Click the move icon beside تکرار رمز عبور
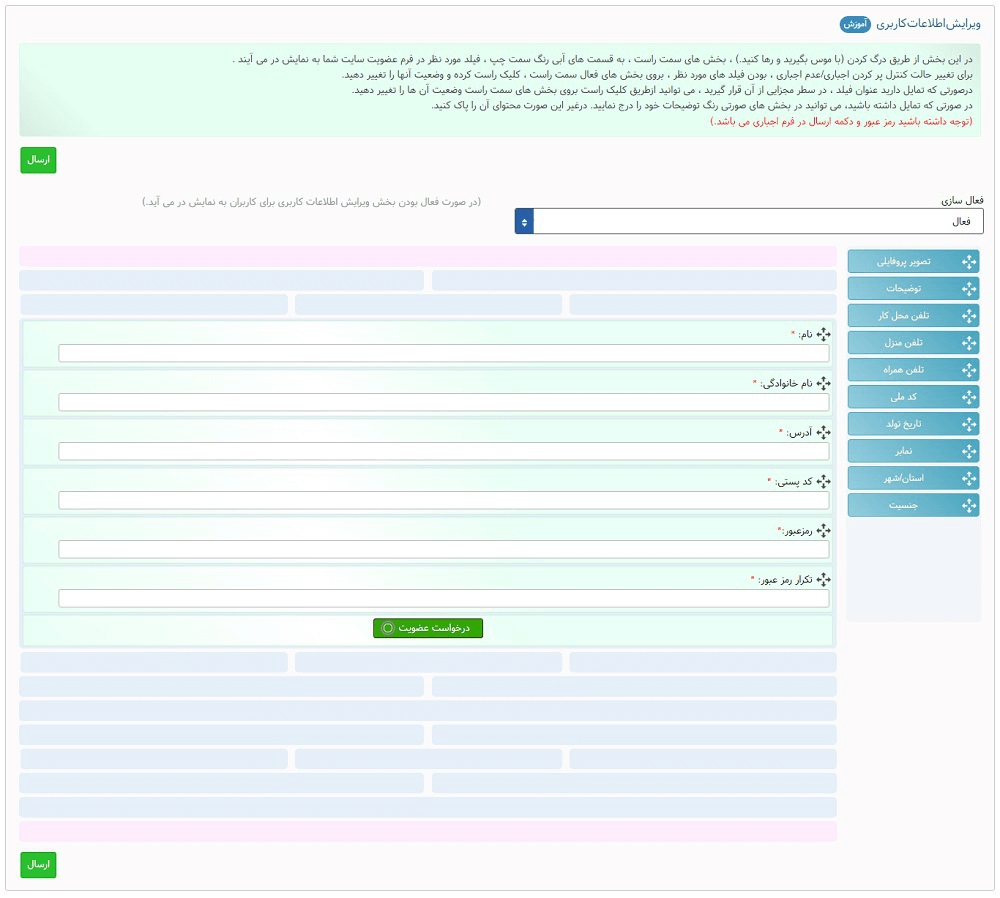1000x898 pixels. coord(823,579)
